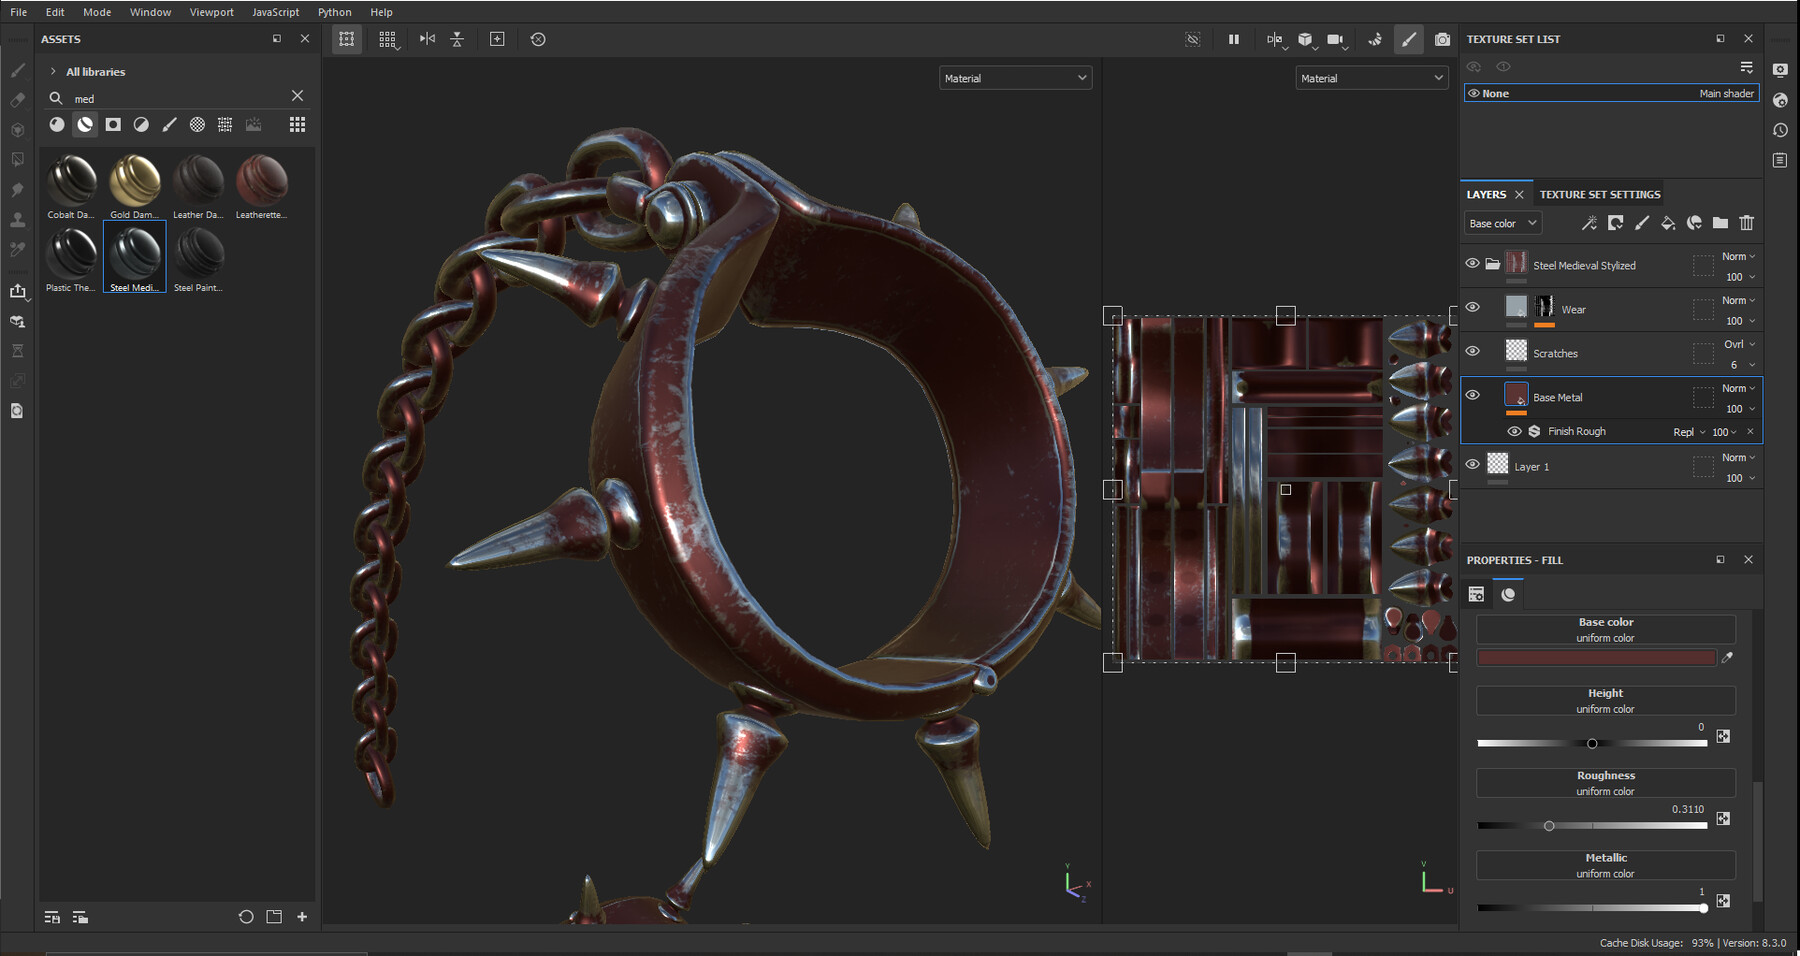The image size is (1800, 956).
Task: Open the Base color channel dropdown
Action: click(x=1502, y=223)
